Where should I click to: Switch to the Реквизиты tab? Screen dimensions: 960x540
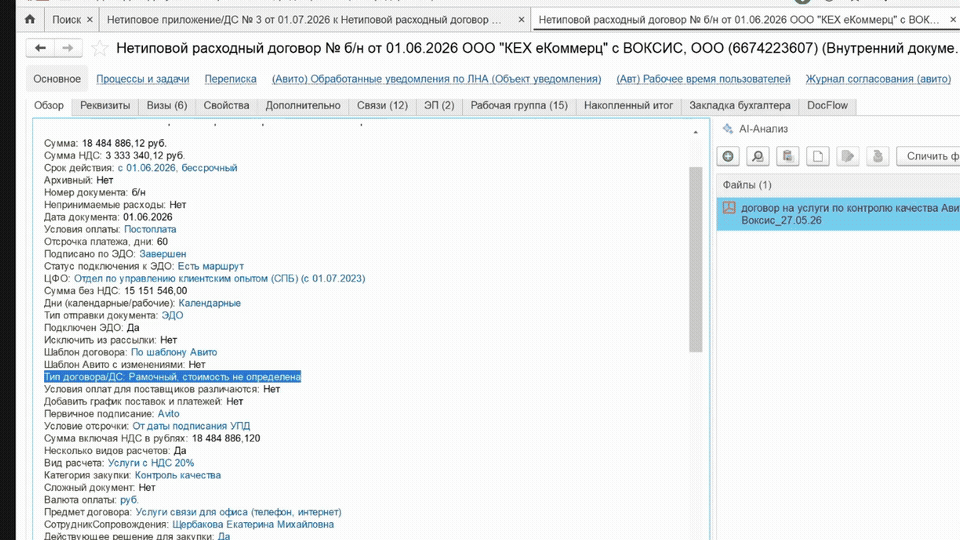tap(105, 105)
